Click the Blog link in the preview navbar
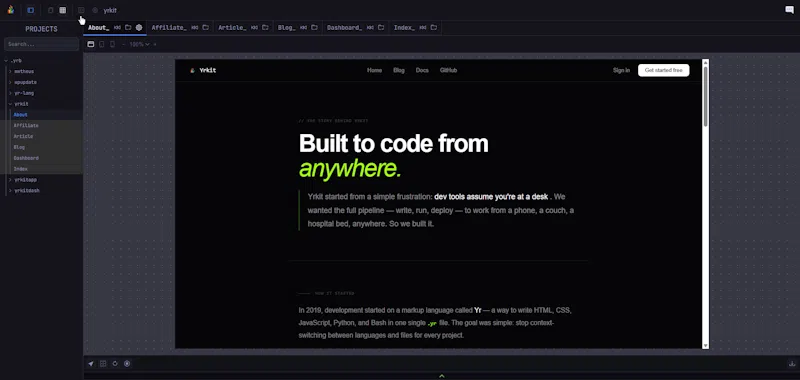 399,70
